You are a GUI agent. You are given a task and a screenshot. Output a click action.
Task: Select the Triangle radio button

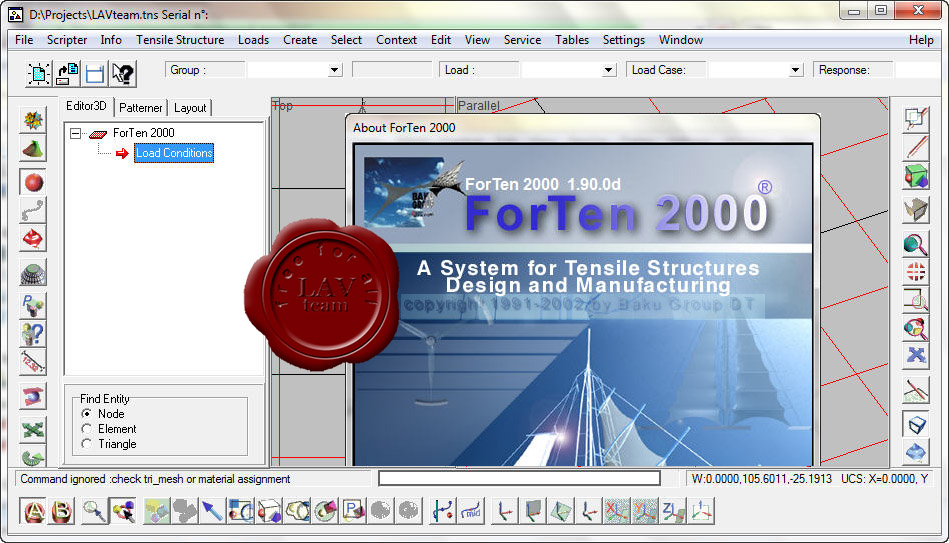click(87, 444)
